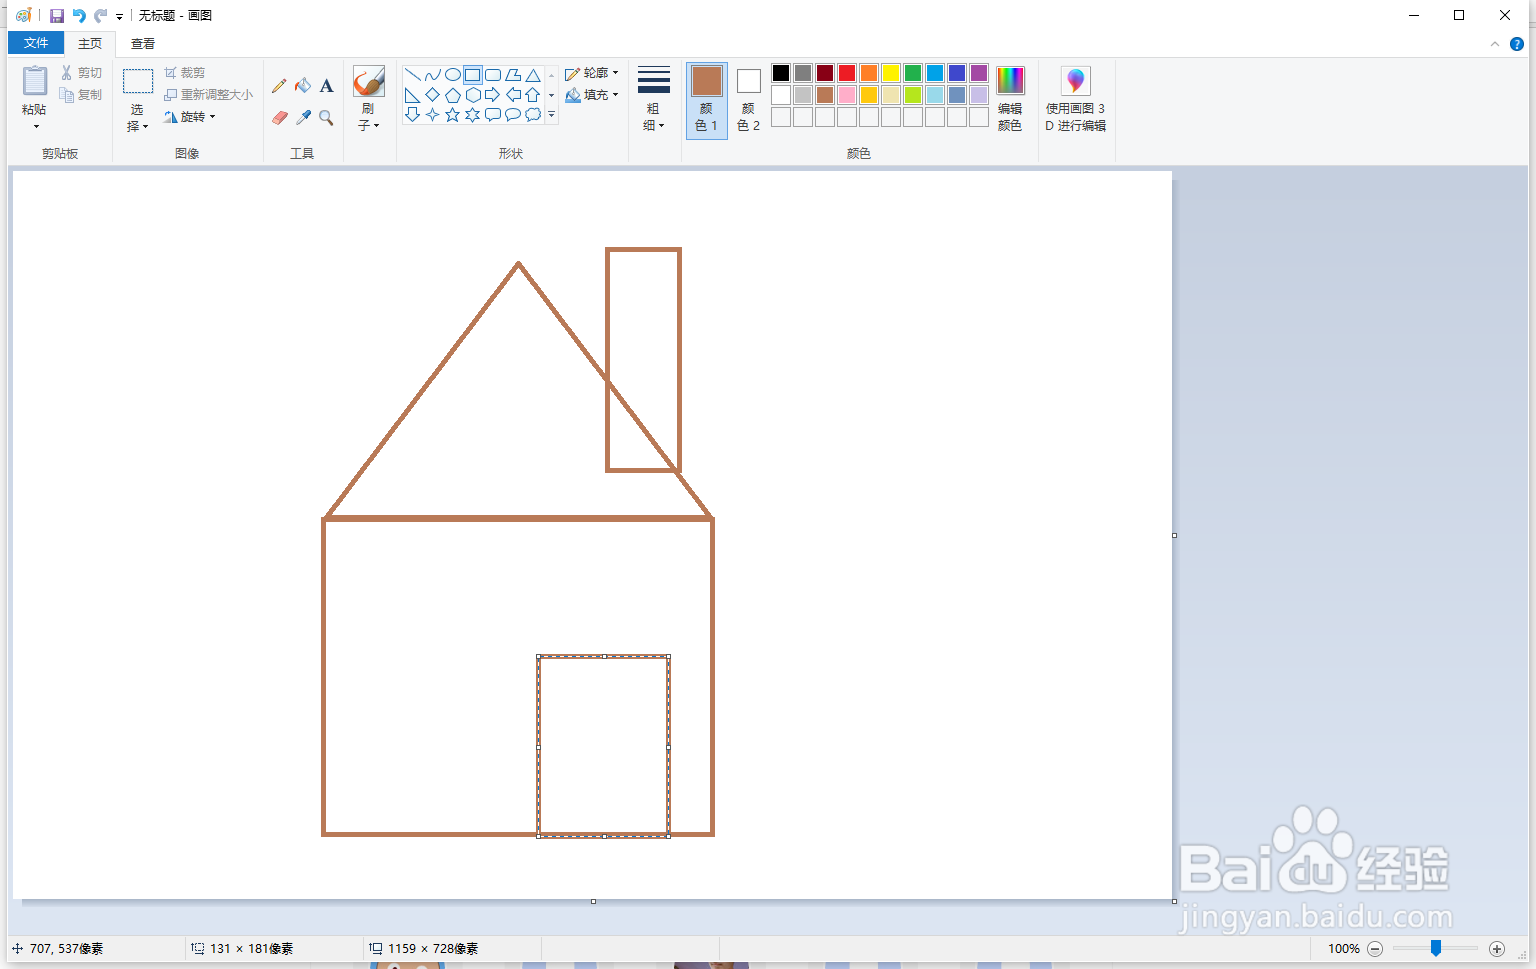The width and height of the screenshot is (1536, 969).
Task: Open Customize Quick Access Toolbar arrow
Action: pos(119,17)
